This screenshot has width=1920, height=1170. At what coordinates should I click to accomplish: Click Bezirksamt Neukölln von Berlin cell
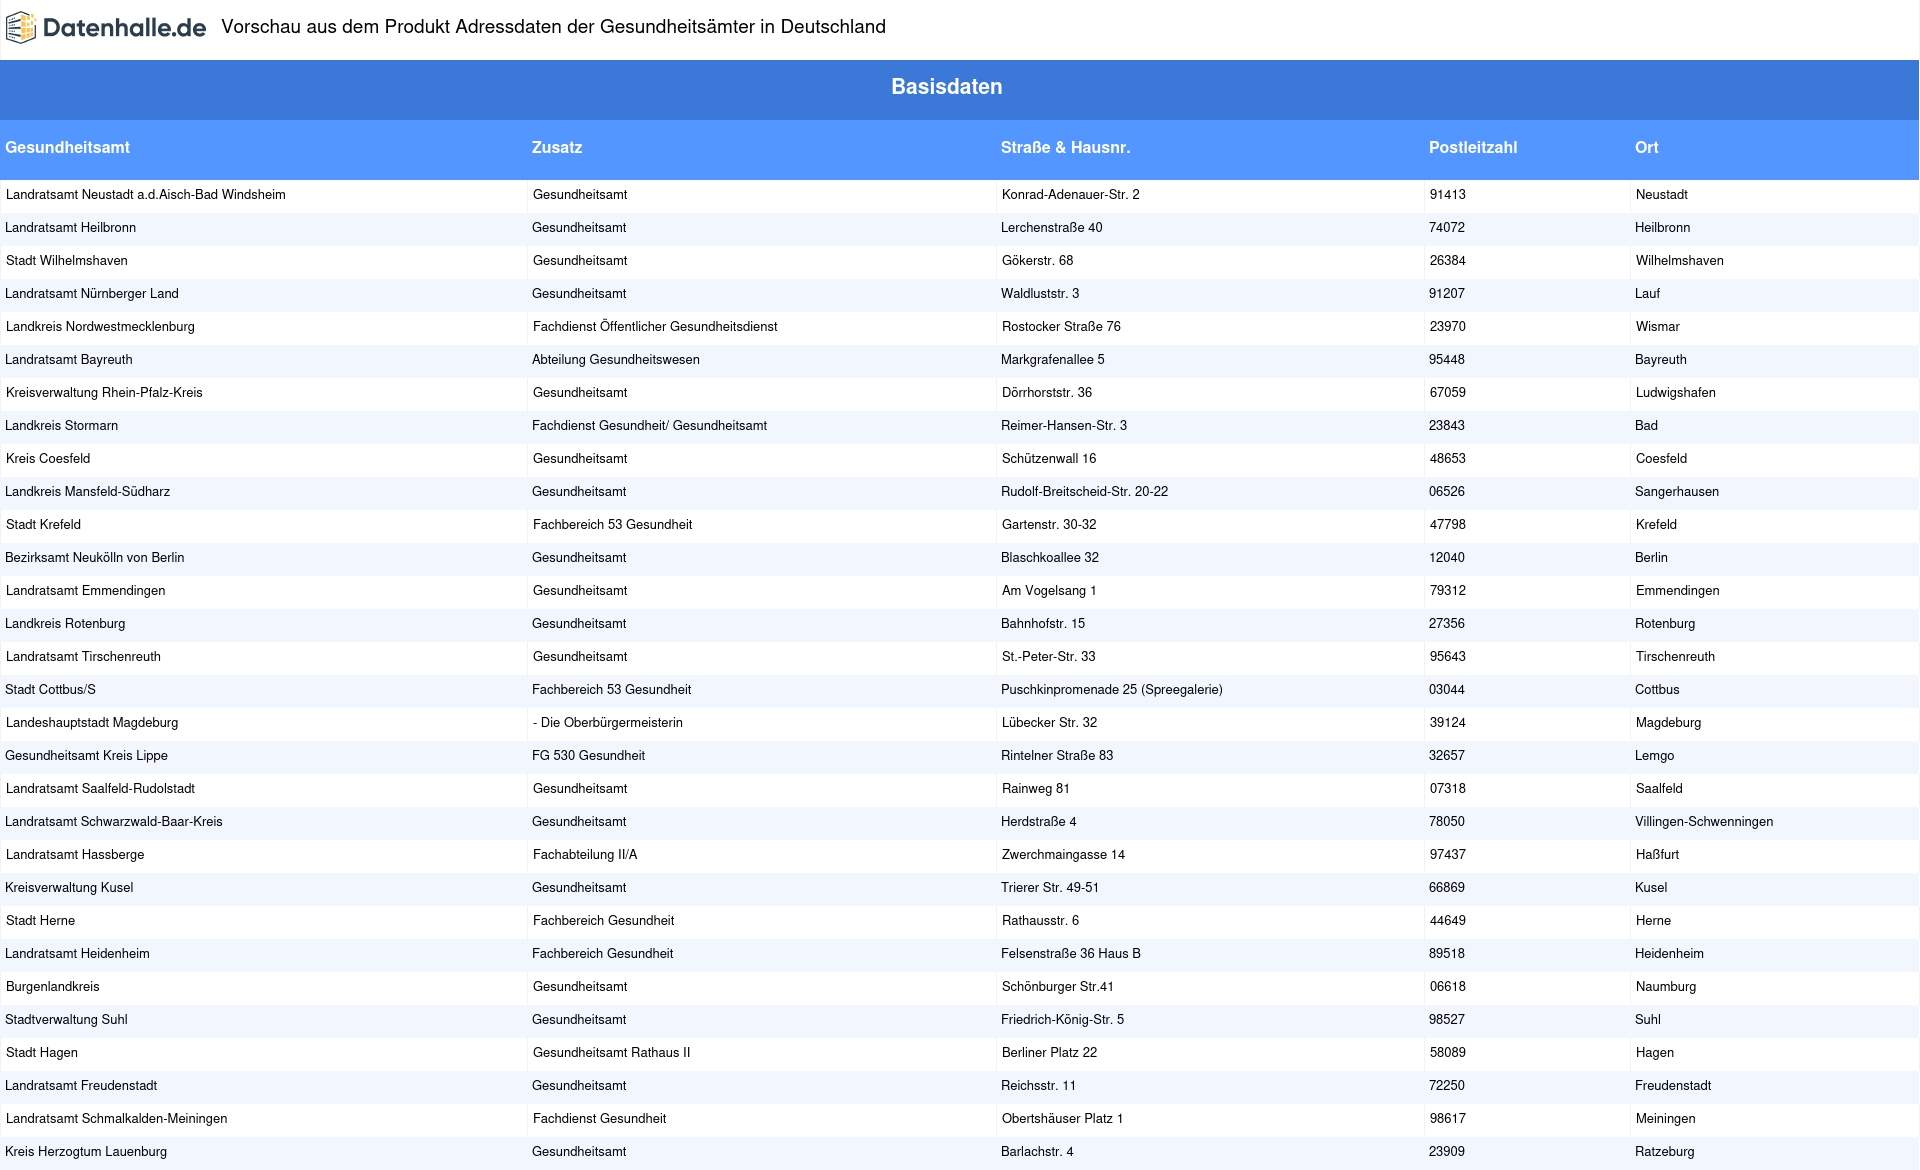(95, 558)
